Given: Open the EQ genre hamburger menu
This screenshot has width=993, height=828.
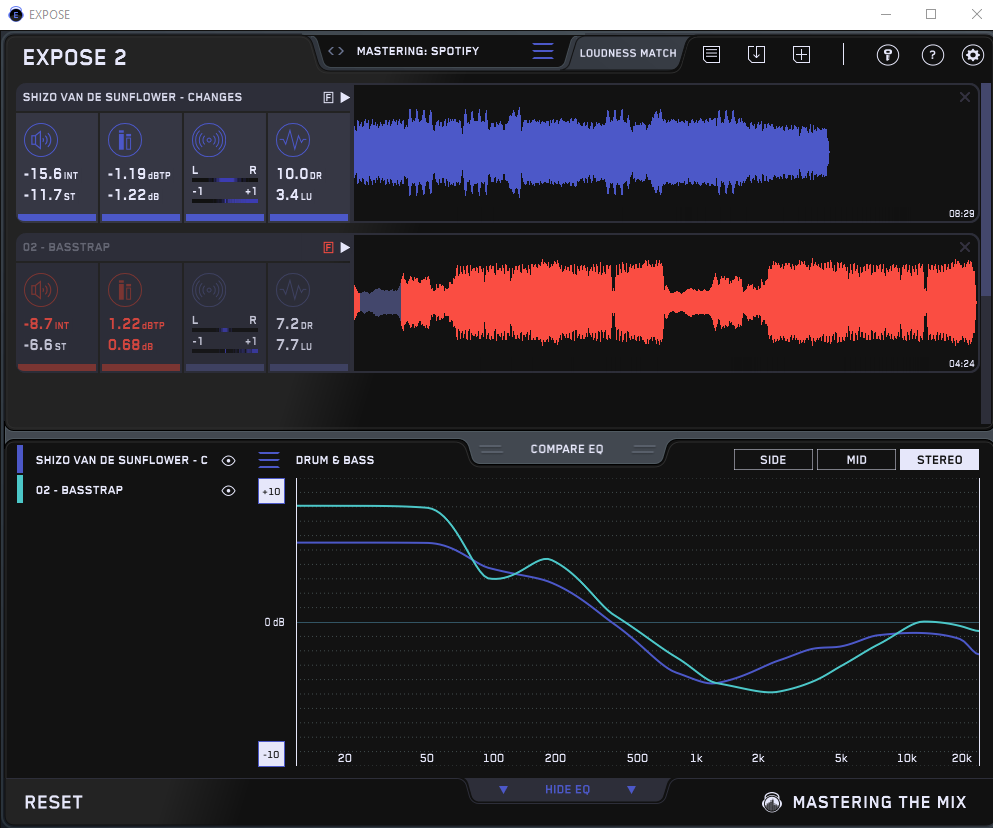Looking at the screenshot, I should point(269,460).
